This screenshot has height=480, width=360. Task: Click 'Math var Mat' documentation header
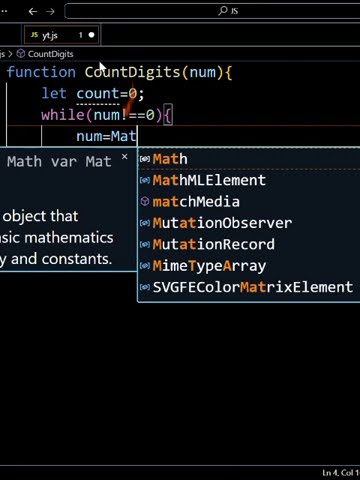(x=59, y=162)
